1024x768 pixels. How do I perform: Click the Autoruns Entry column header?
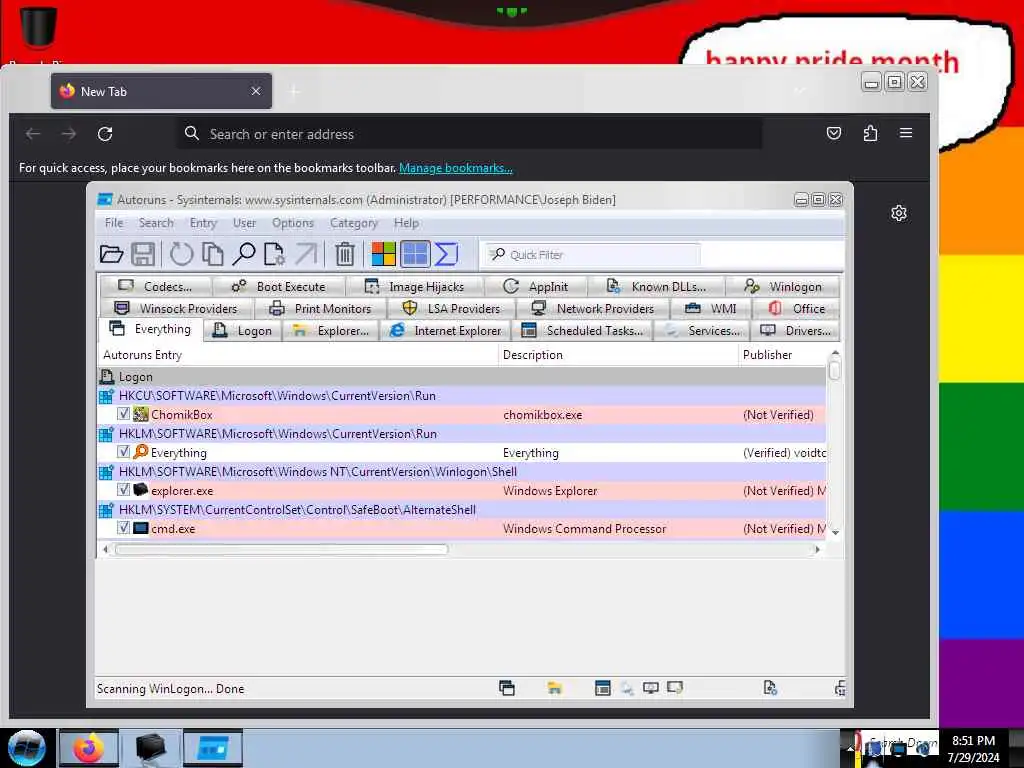coord(297,355)
